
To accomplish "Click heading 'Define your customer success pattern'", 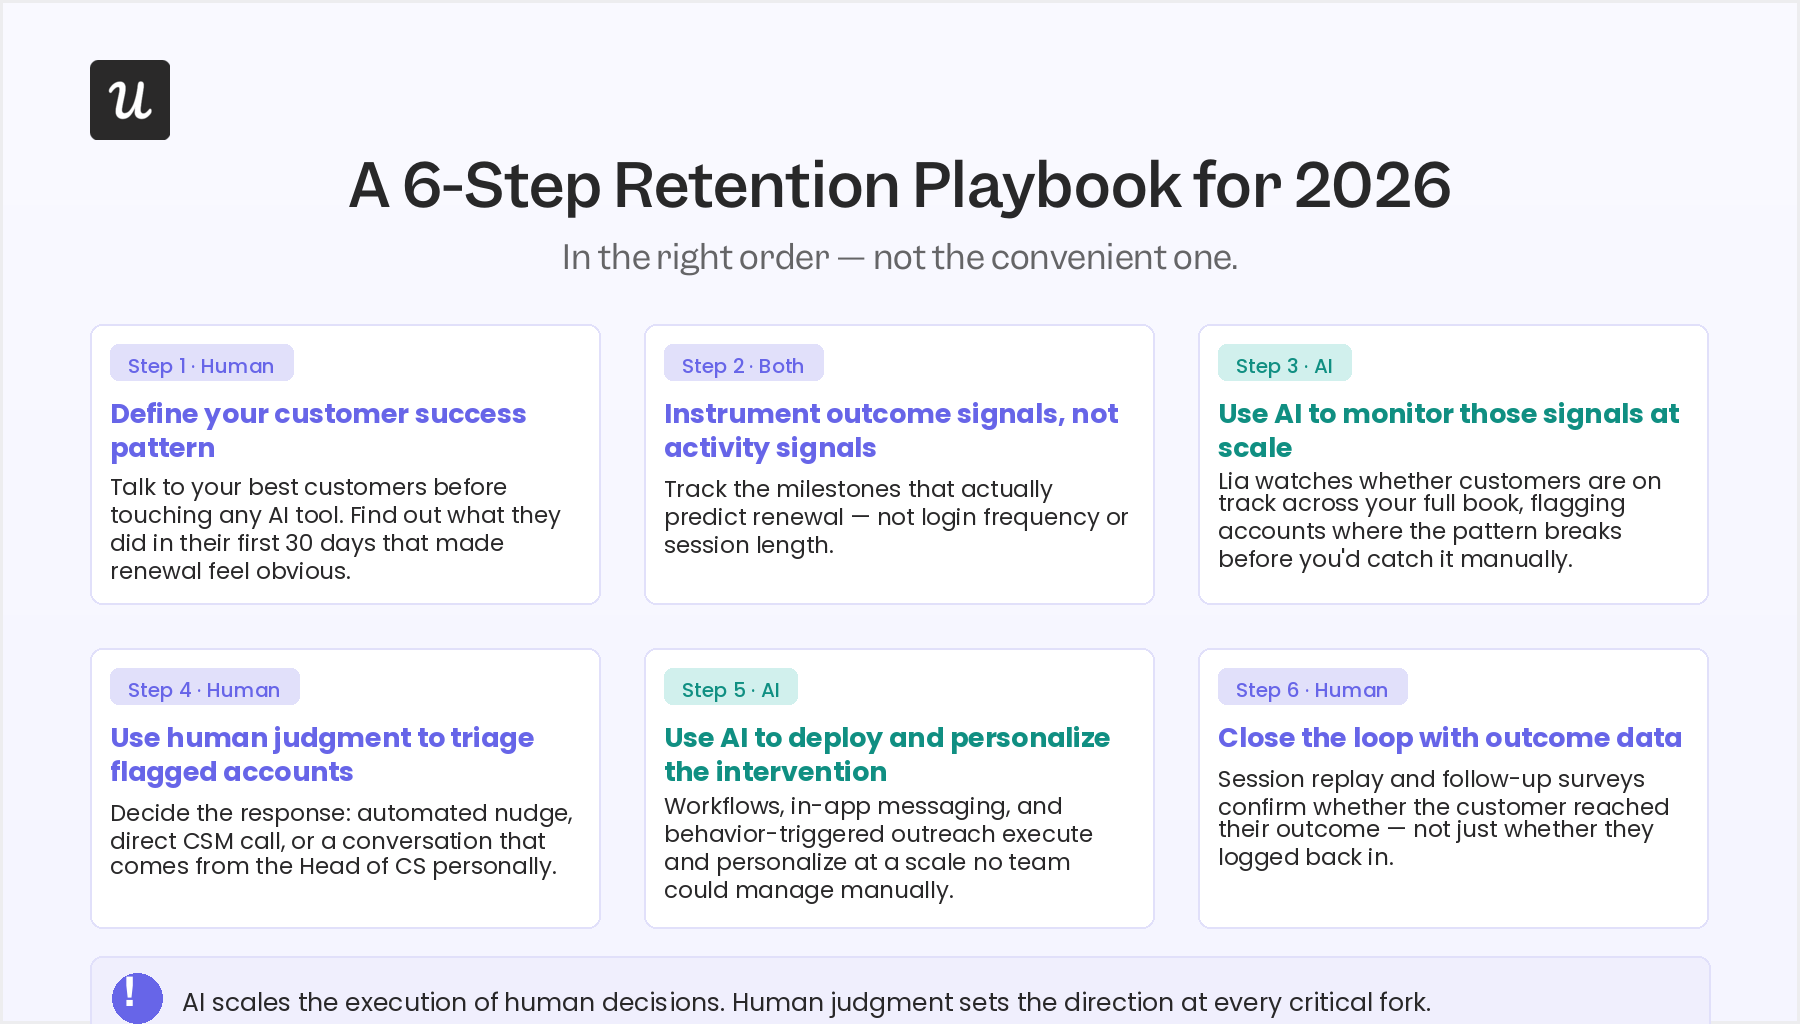I will coord(318,430).
